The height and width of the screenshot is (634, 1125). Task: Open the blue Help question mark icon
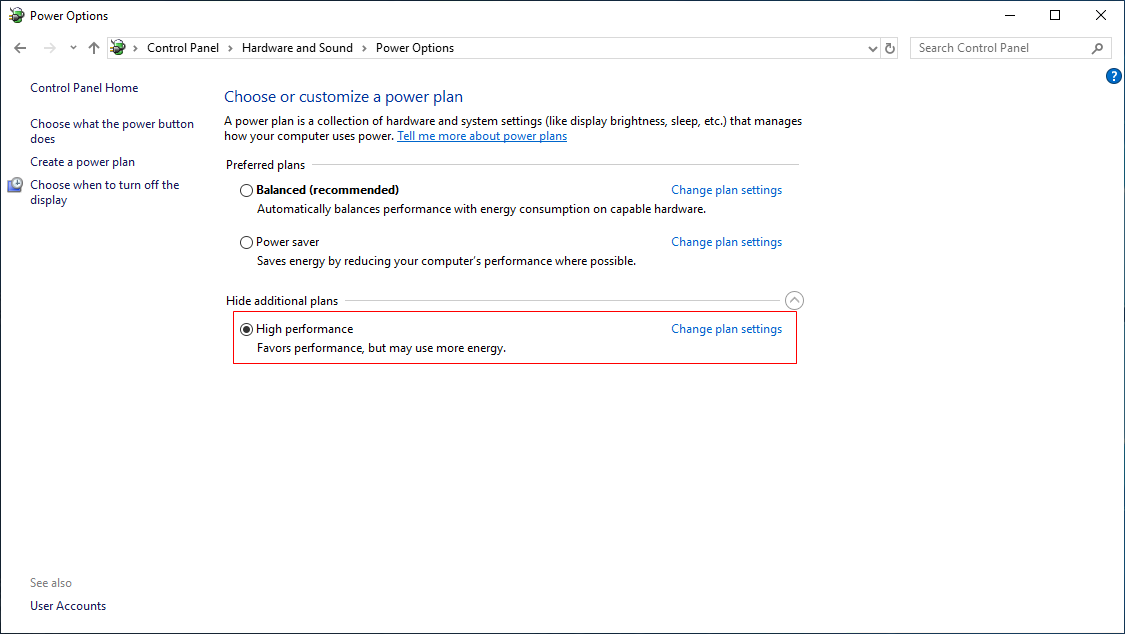click(x=1114, y=76)
